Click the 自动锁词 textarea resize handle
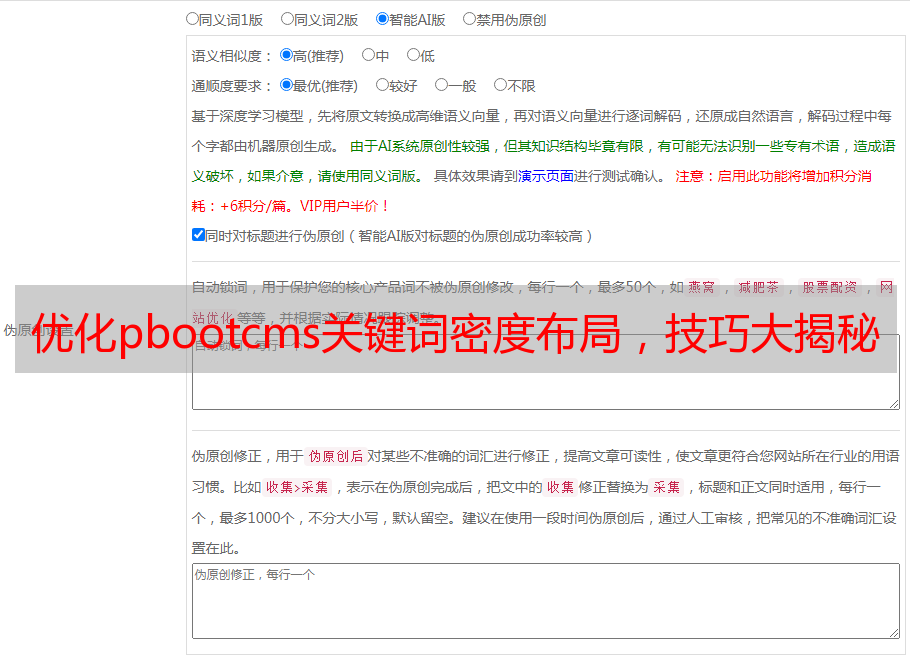The width and height of the screenshot is (911, 658). pos(894,404)
